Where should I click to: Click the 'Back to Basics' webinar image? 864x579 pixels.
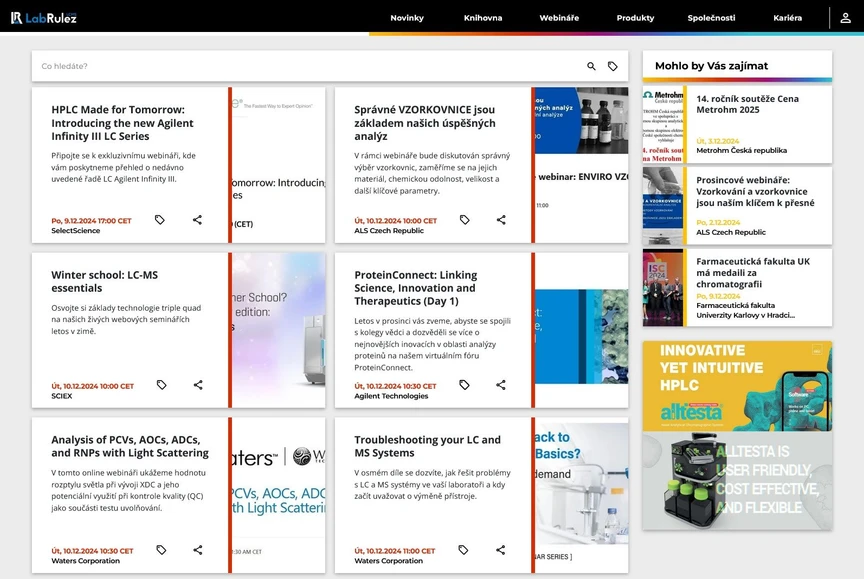(582, 495)
